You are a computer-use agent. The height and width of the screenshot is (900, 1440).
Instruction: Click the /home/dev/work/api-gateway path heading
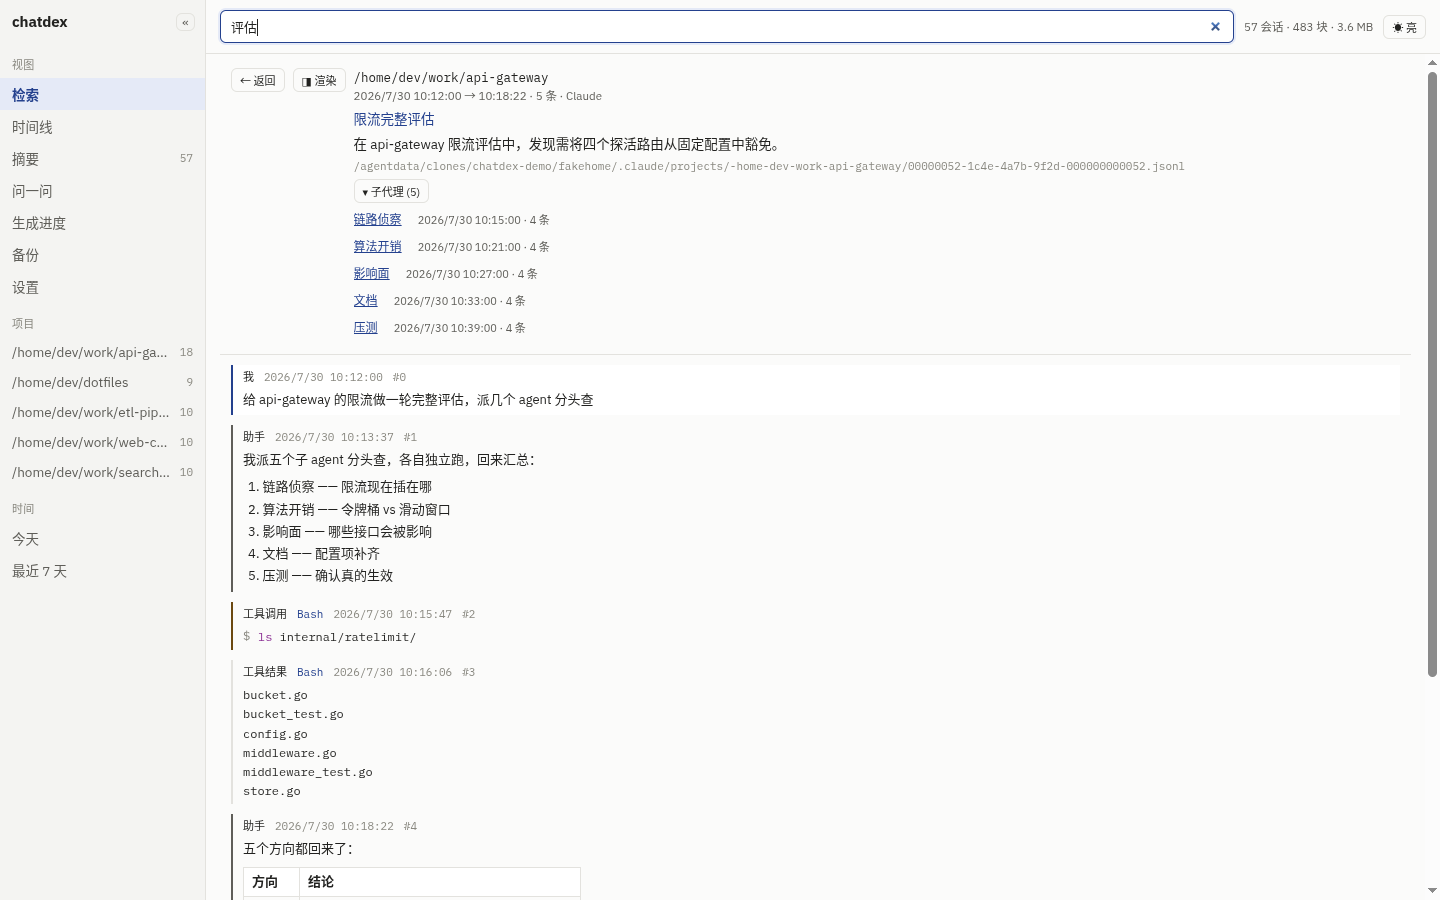pyautogui.click(x=451, y=77)
